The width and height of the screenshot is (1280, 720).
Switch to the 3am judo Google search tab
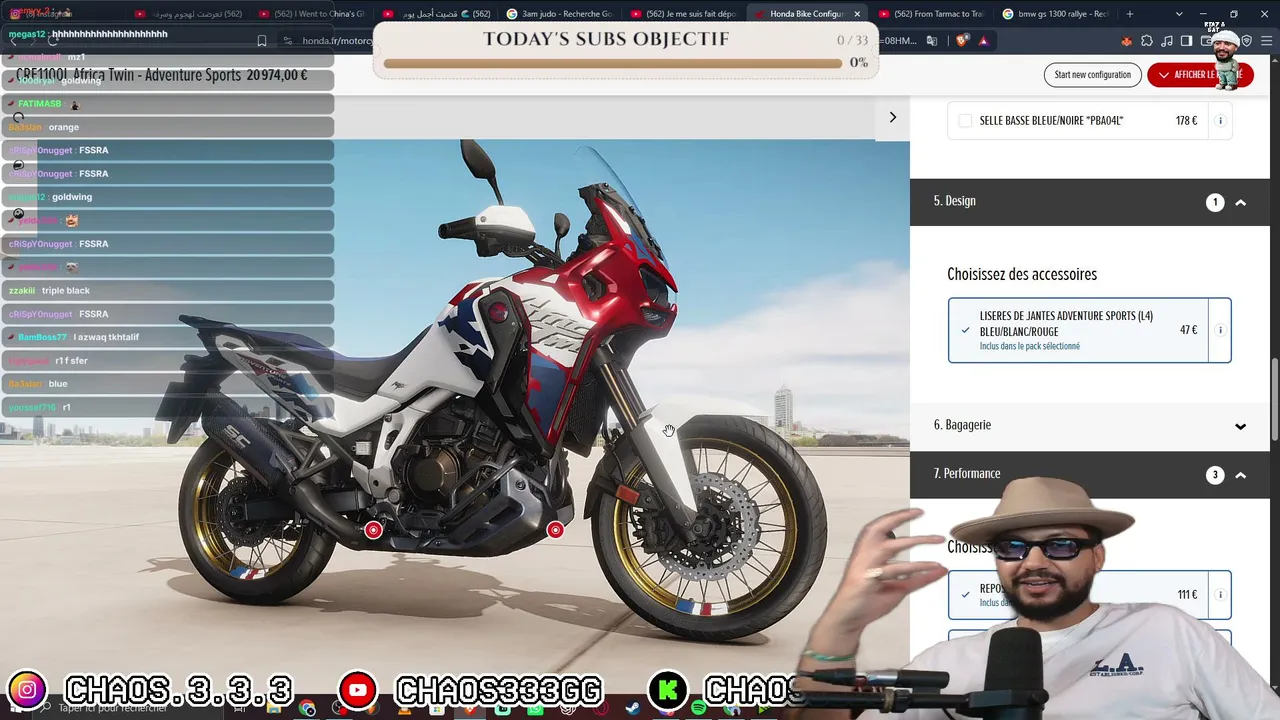(x=562, y=14)
